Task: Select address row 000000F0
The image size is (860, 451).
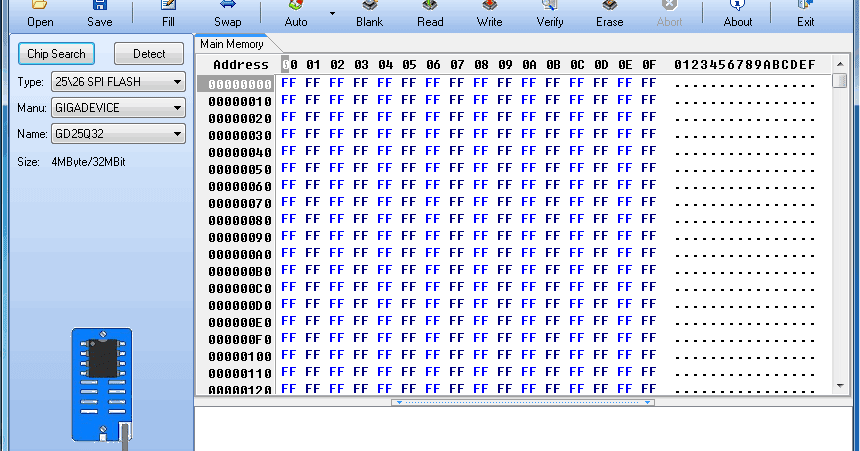Action: 240,340
